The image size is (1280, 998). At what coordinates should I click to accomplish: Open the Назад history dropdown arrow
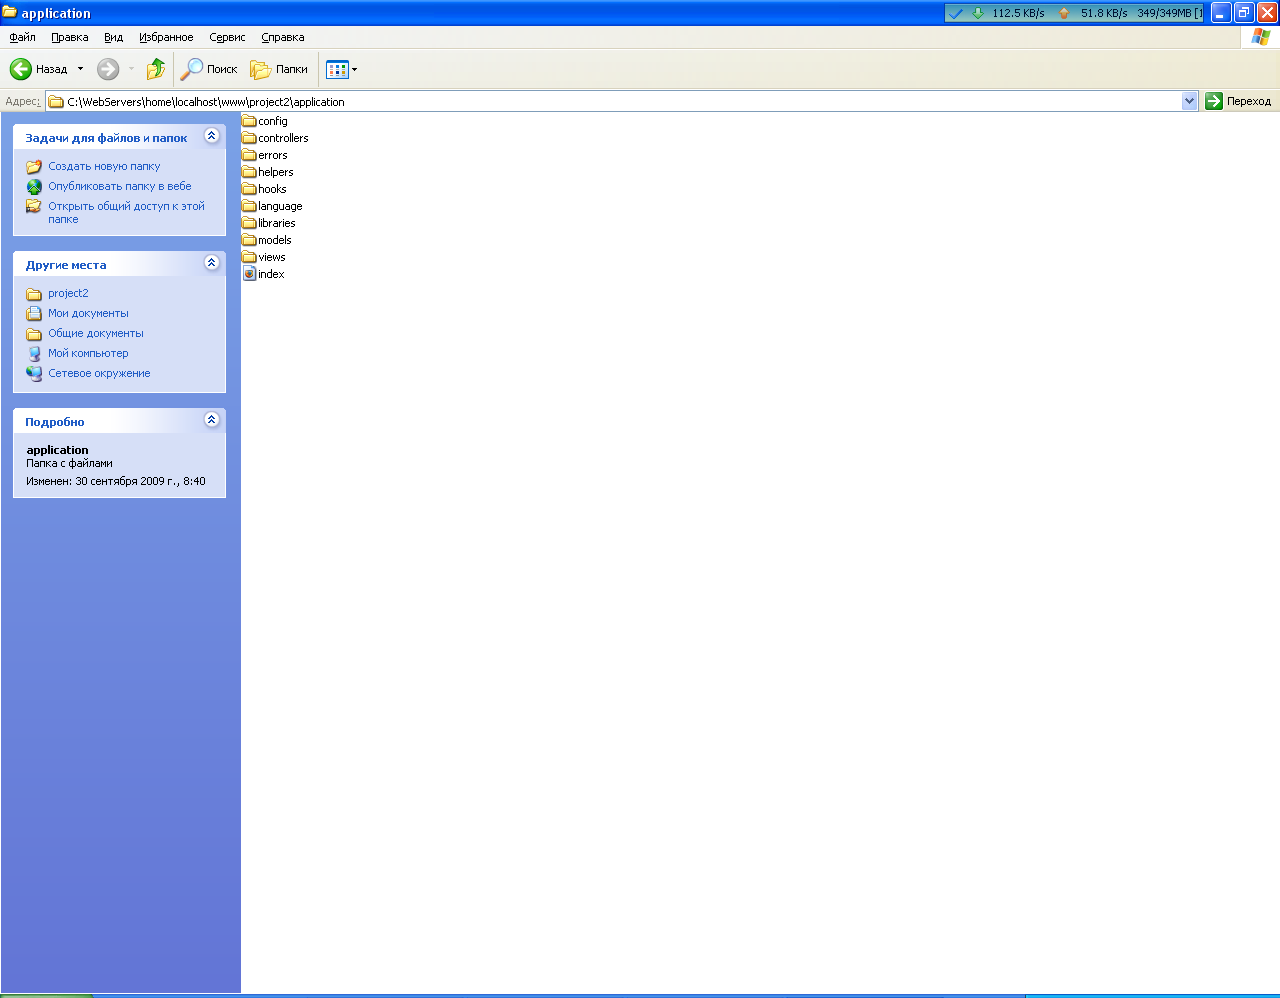(81, 69)
